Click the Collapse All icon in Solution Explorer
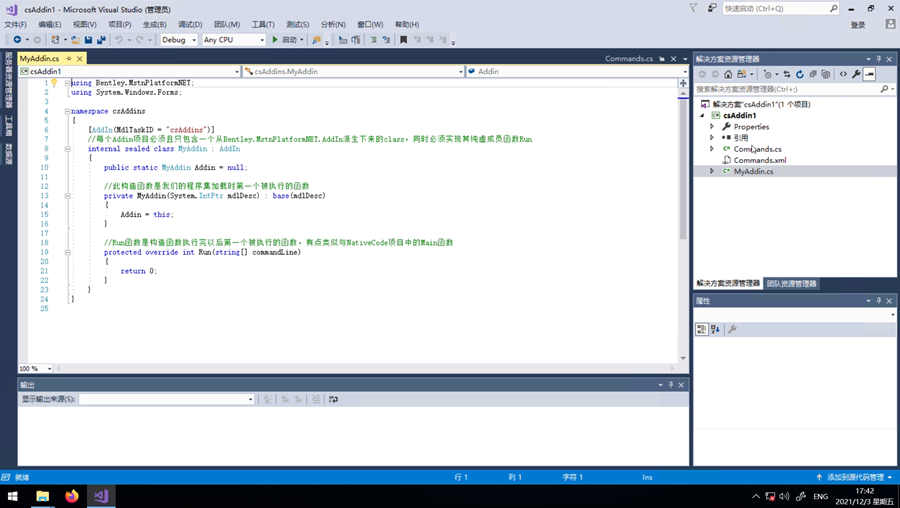Image resolution: width=900 pixels, height=508 pixels. (x=813, y=74)
